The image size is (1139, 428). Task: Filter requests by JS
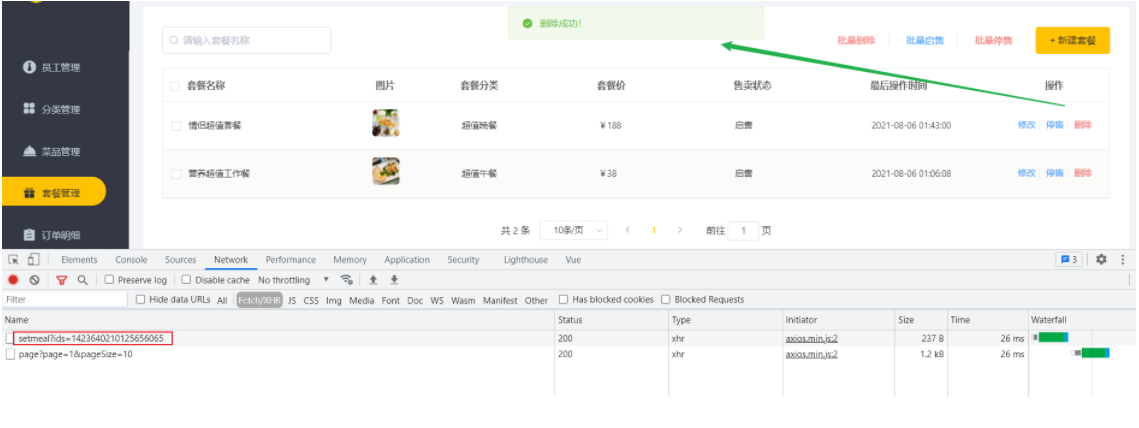click(x=292, y=300)
